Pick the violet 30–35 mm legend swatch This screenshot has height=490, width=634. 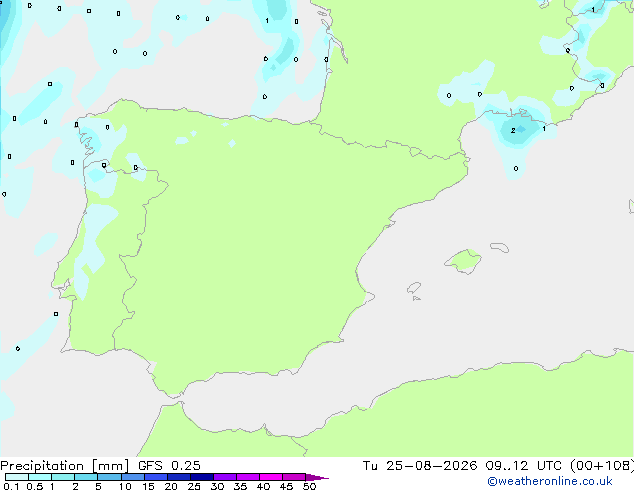click(x=225, y=477)
